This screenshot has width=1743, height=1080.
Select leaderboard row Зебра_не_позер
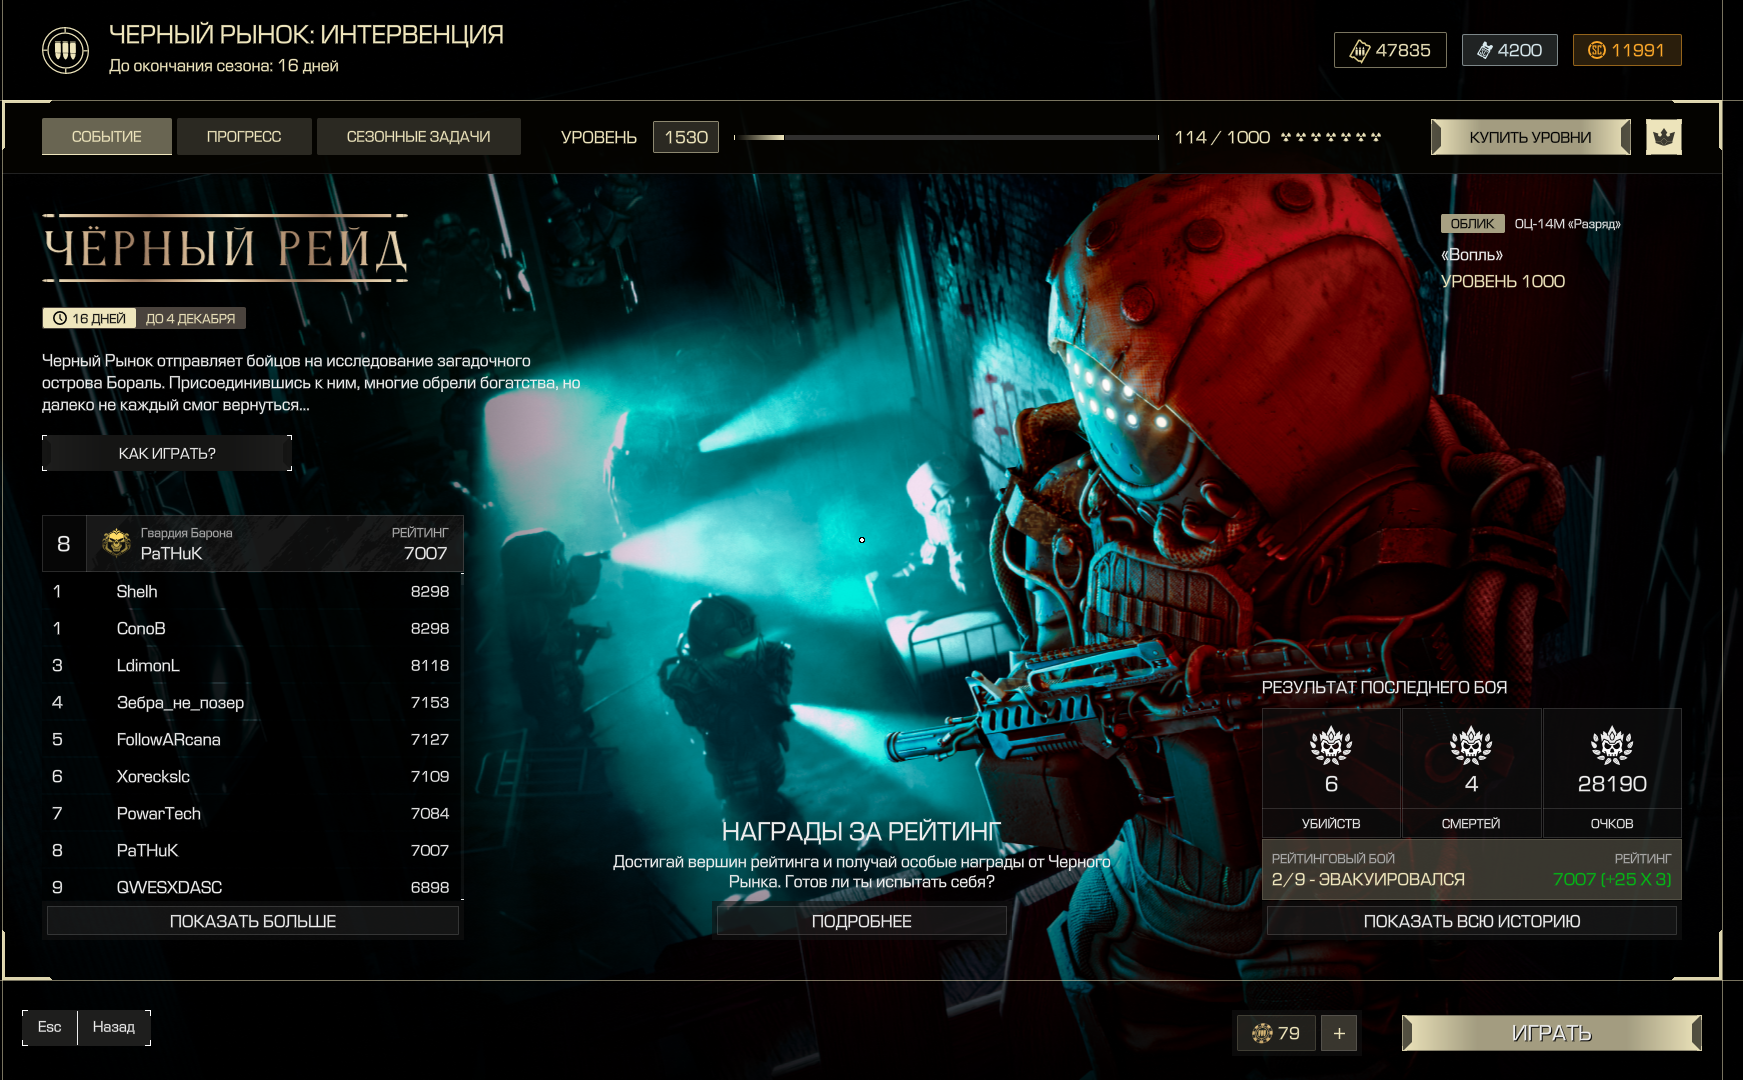click(x=253, y=702)
